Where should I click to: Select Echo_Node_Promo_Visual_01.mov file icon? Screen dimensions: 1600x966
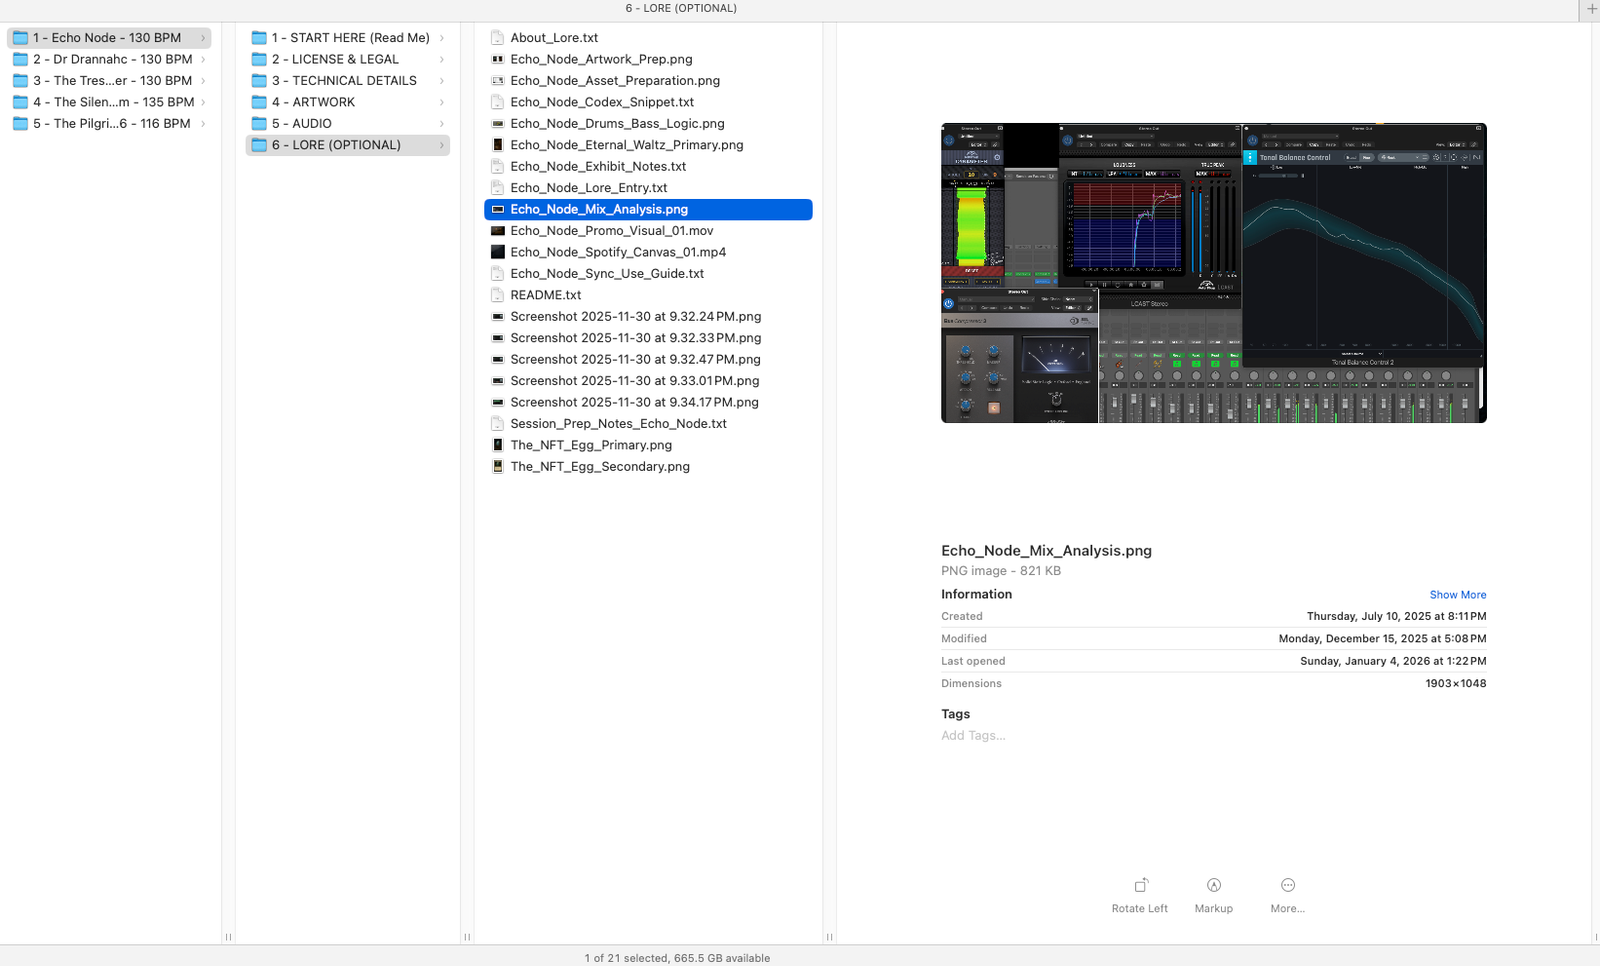coord(497,231)
